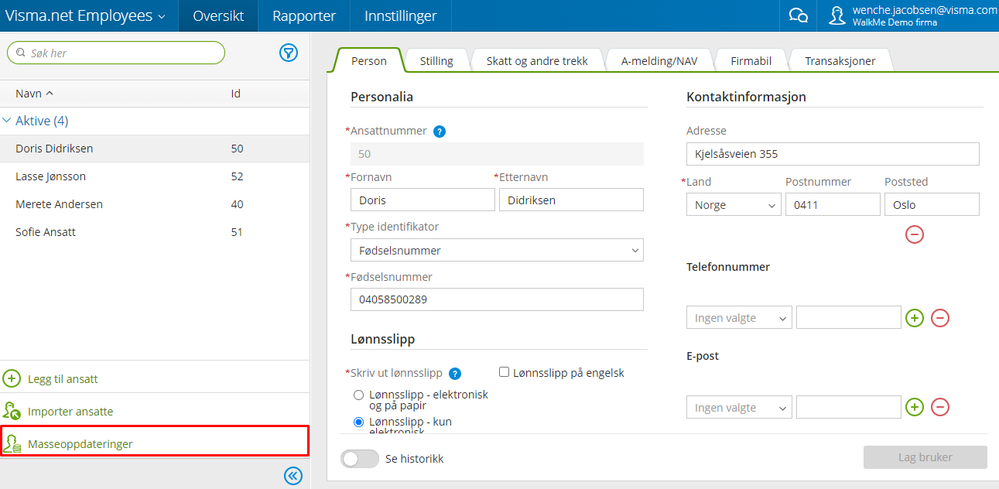Remove the address using red minus icon

tap(914, 234)
